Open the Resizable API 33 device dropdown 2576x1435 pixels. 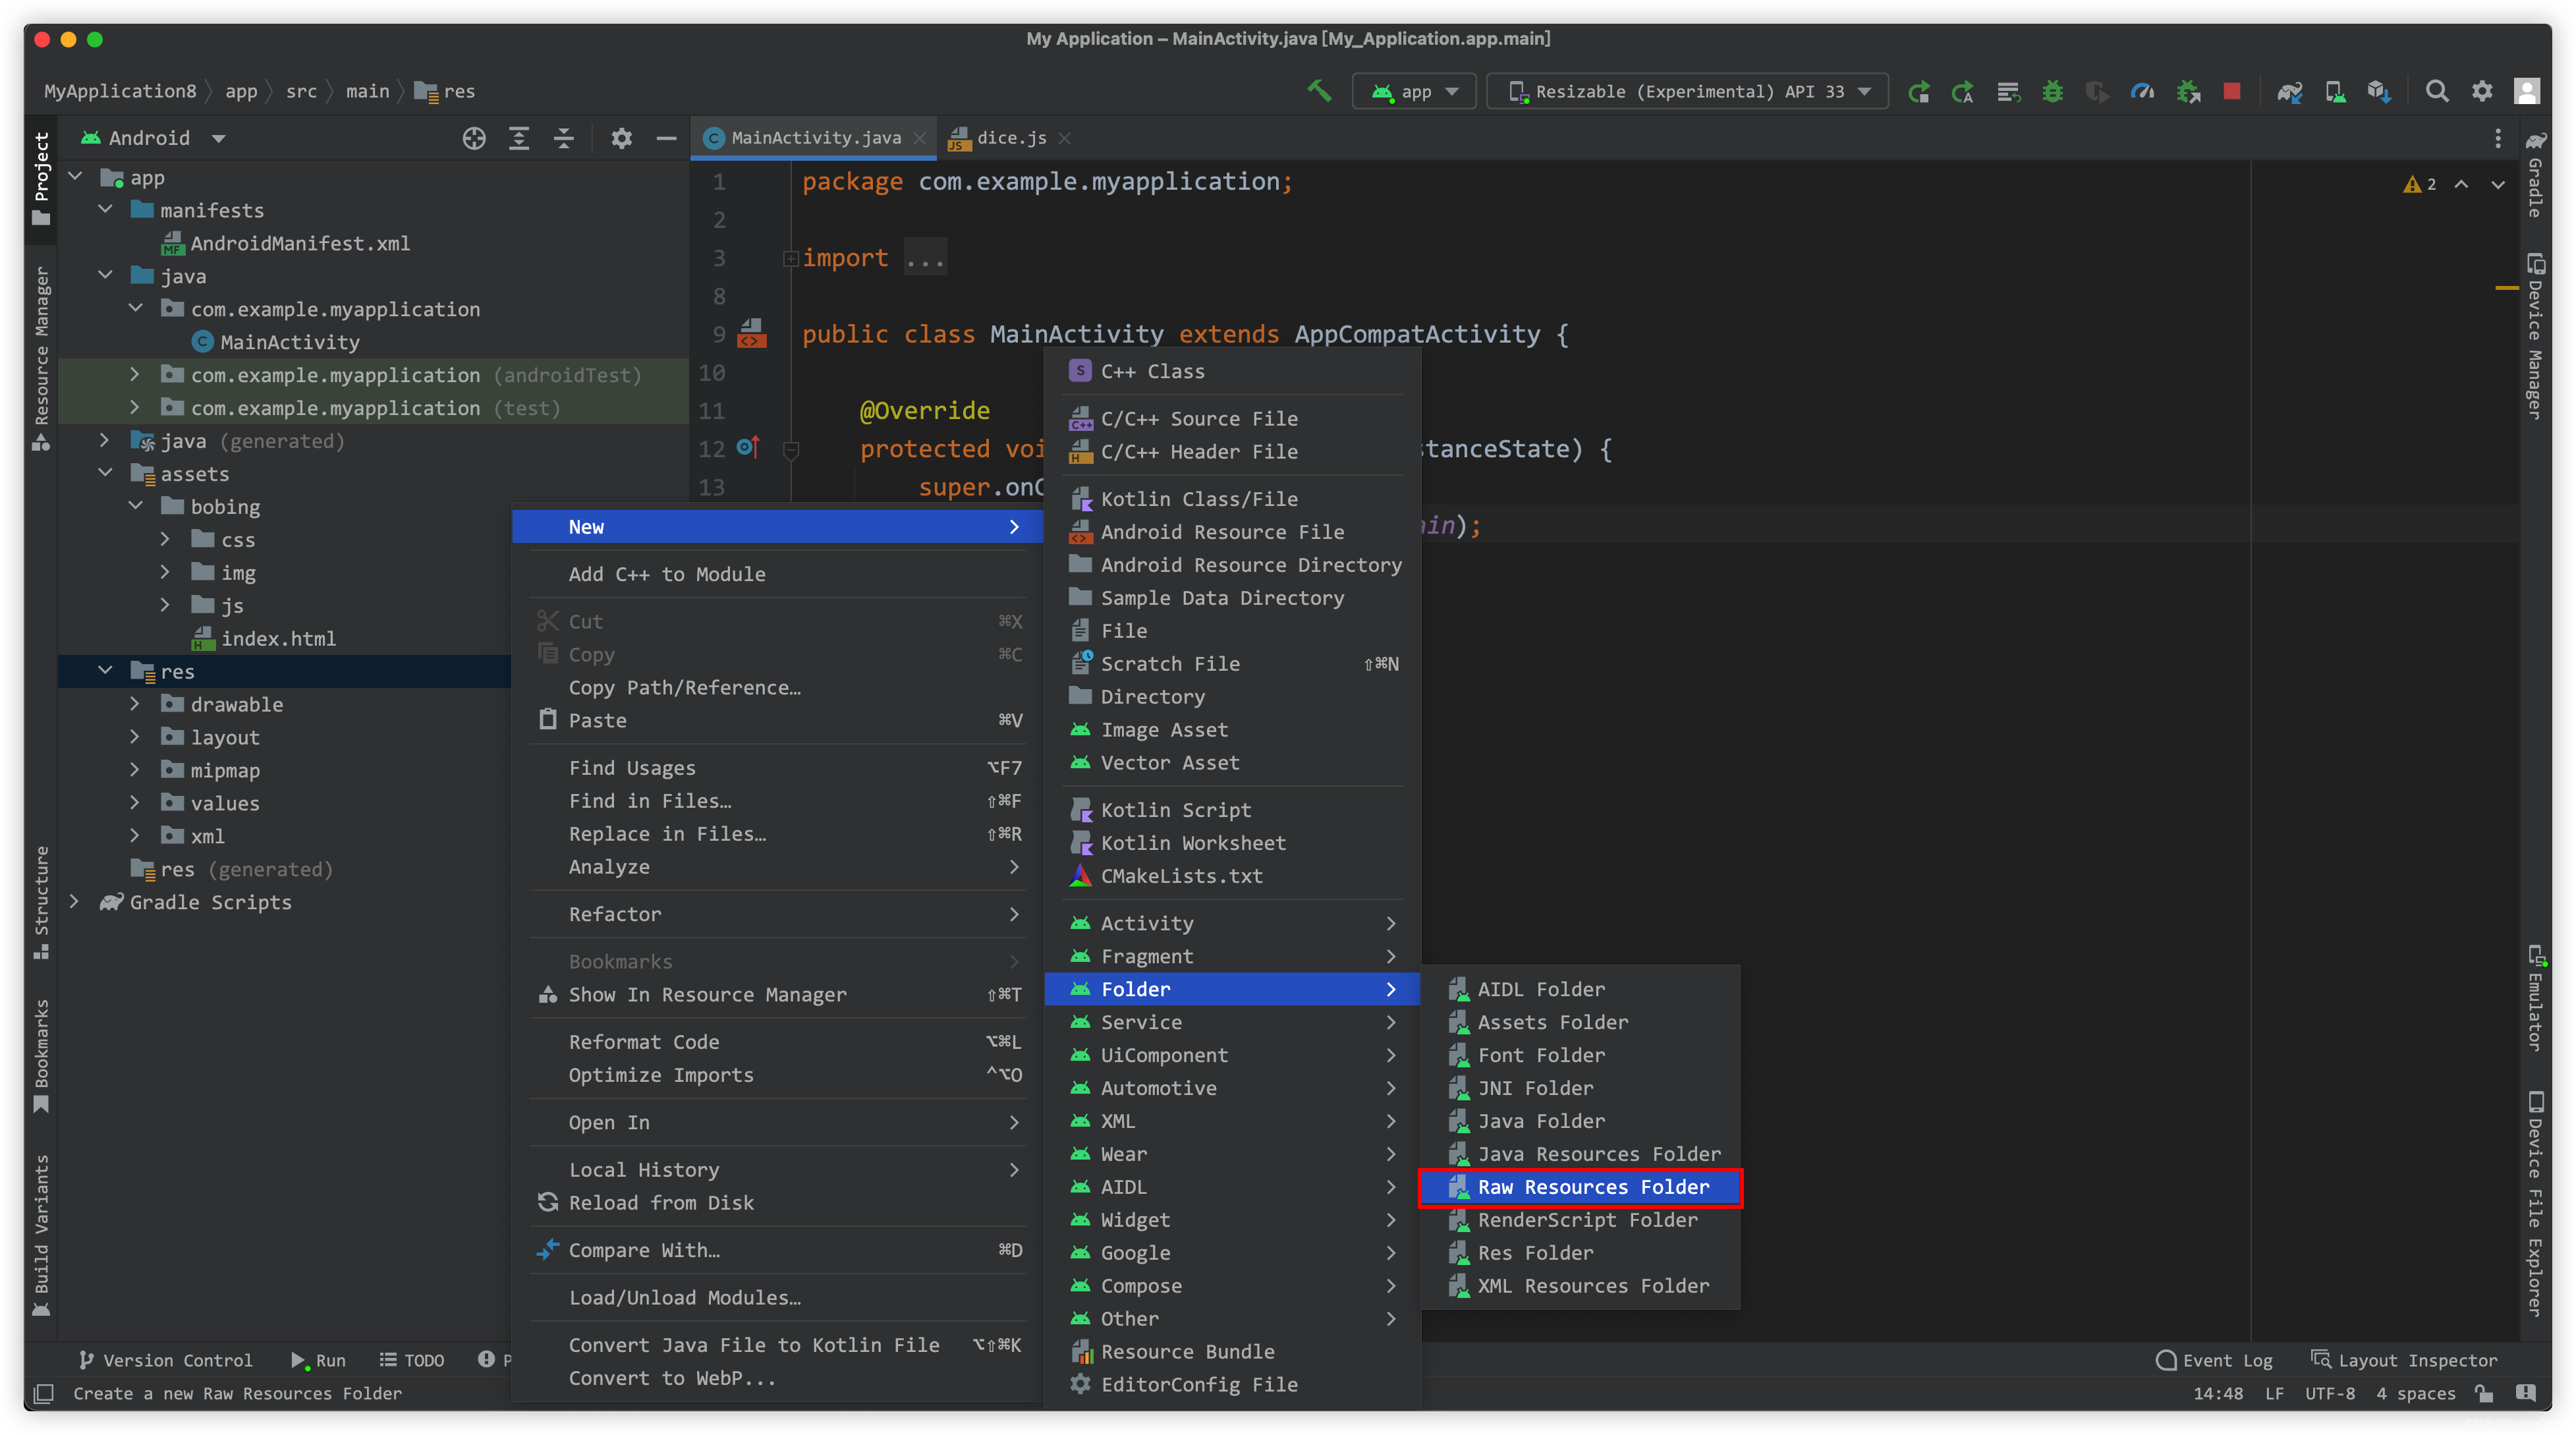tap(1688, 91)
